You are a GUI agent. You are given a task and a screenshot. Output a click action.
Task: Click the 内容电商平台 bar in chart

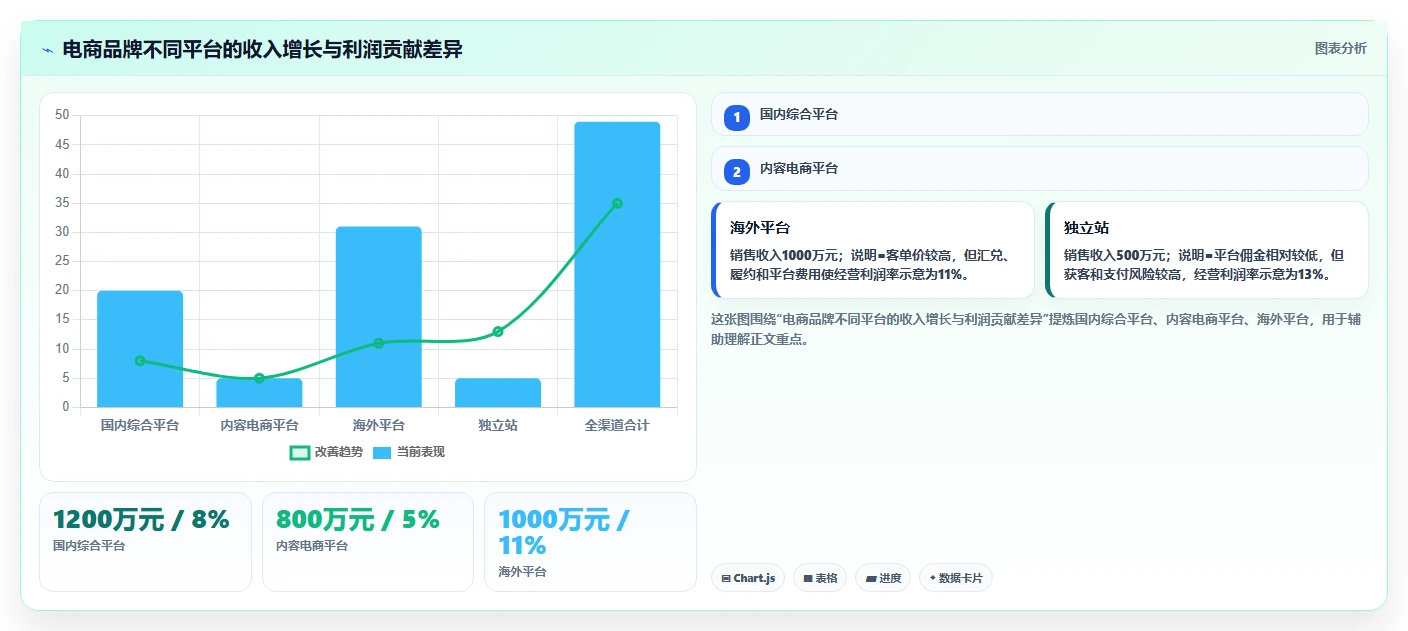[x=259, y=393]
